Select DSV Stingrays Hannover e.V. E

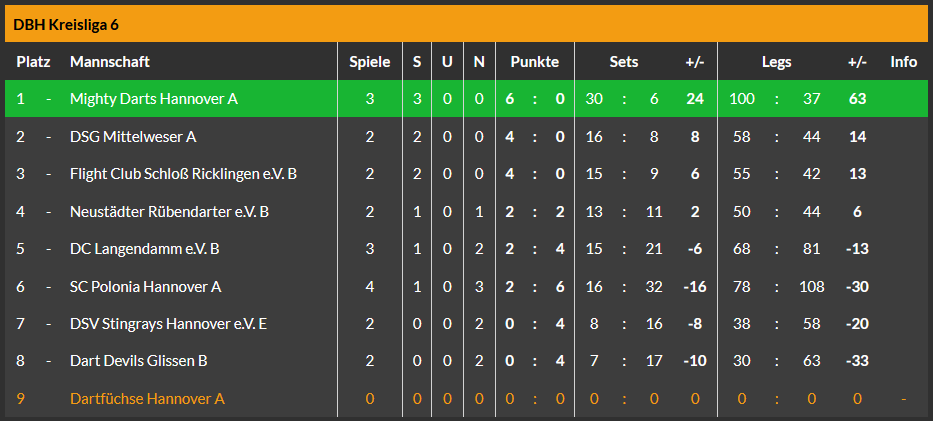[168, 324]
